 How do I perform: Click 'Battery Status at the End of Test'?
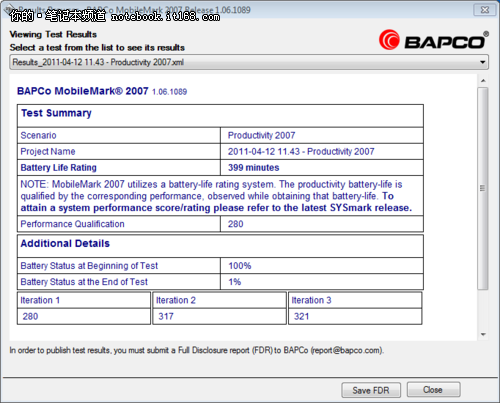coord(84,282)
